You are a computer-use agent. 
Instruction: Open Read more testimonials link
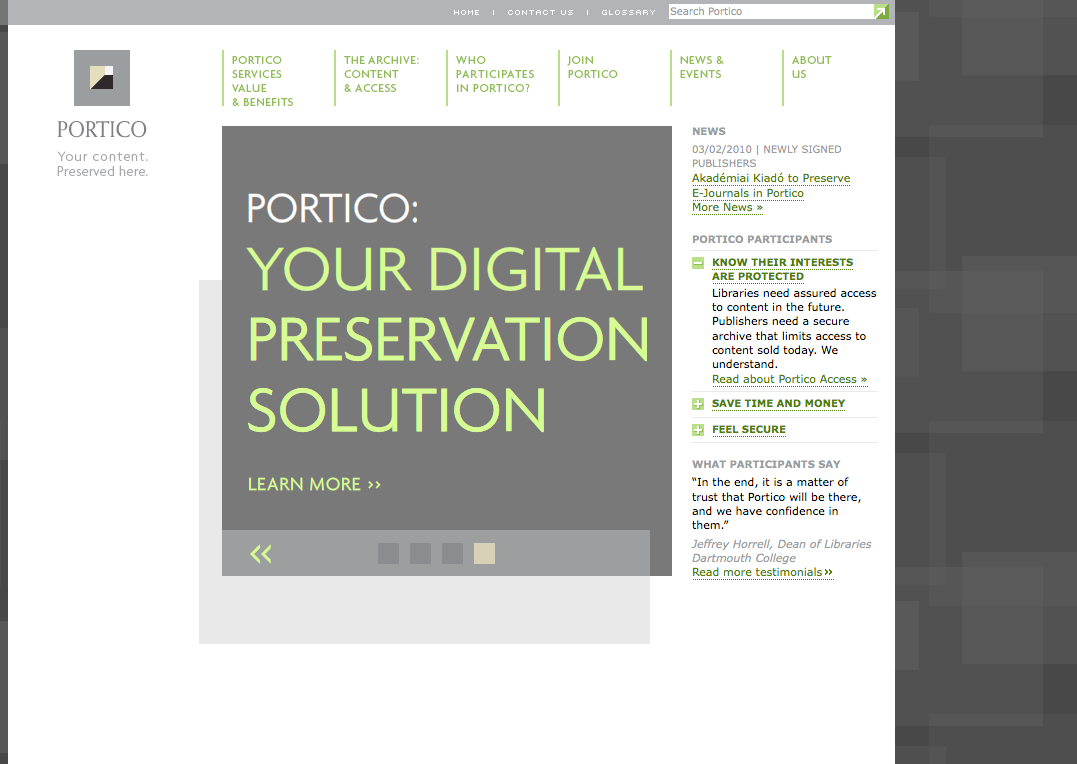tap(762, 572)
